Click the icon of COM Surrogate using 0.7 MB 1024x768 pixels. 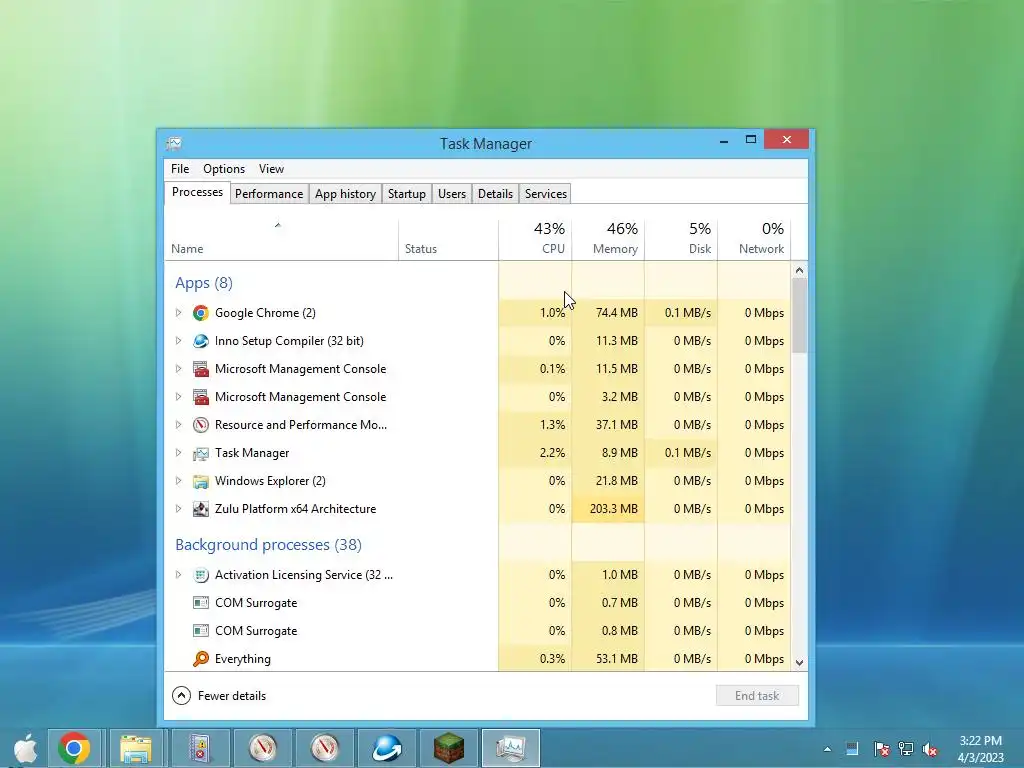click(x=200, y=603)
